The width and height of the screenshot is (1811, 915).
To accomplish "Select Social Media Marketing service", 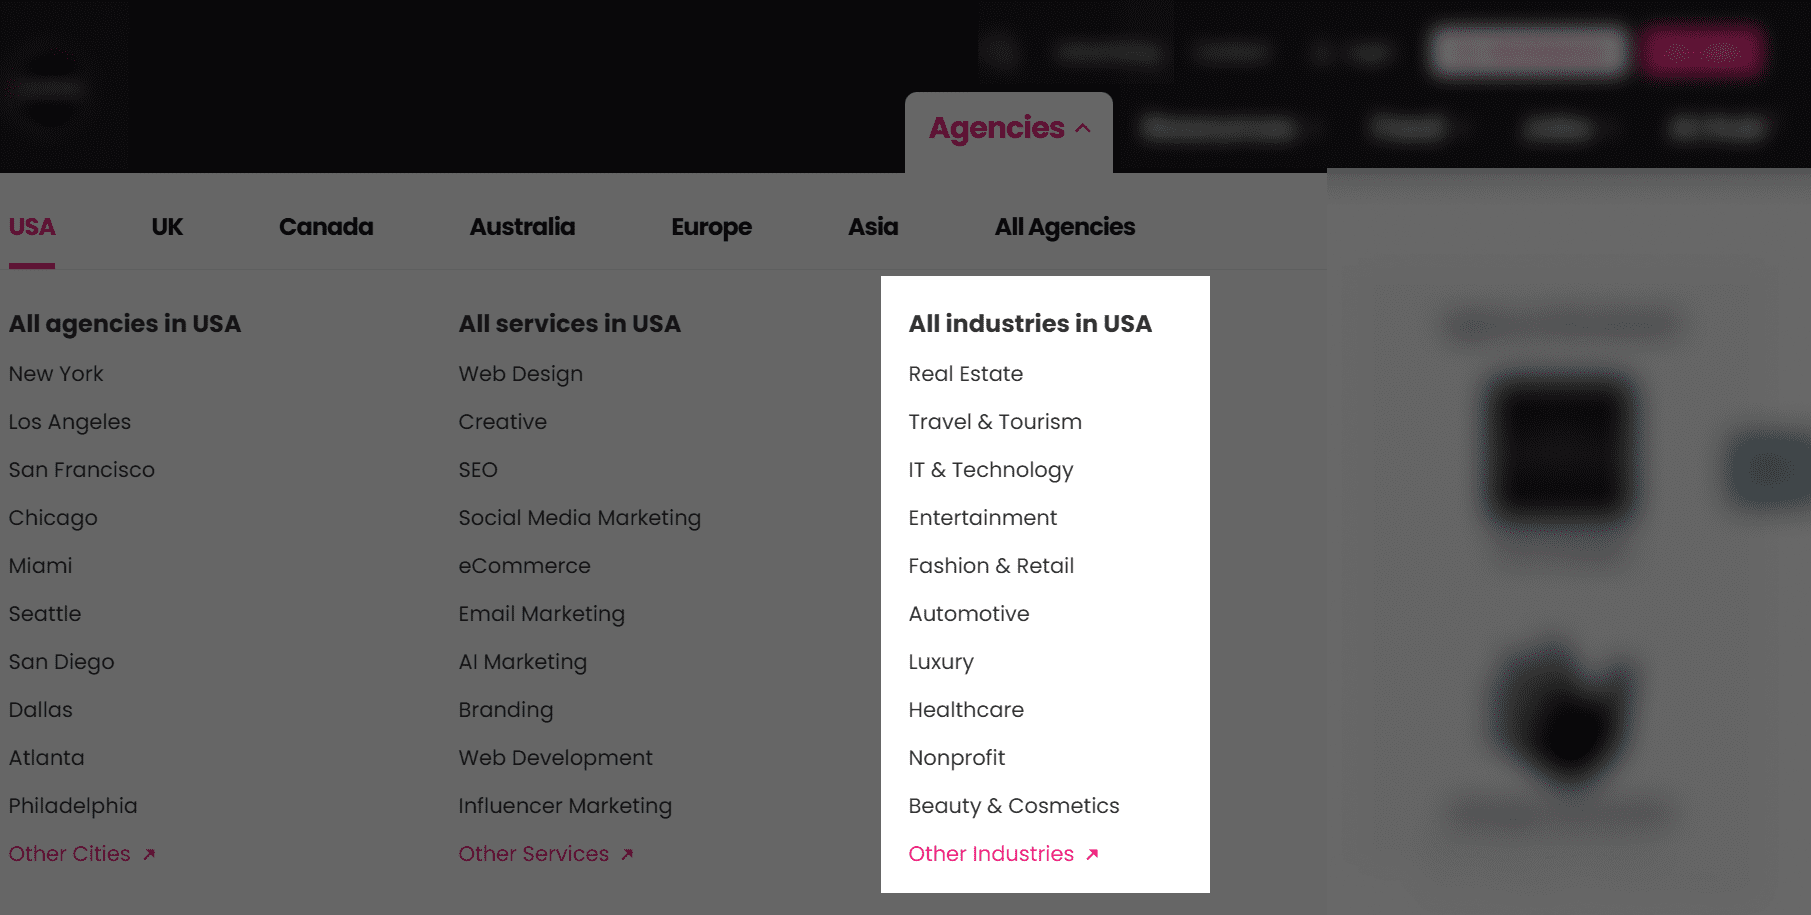I will pyautogui.click(x=579, y=518).
